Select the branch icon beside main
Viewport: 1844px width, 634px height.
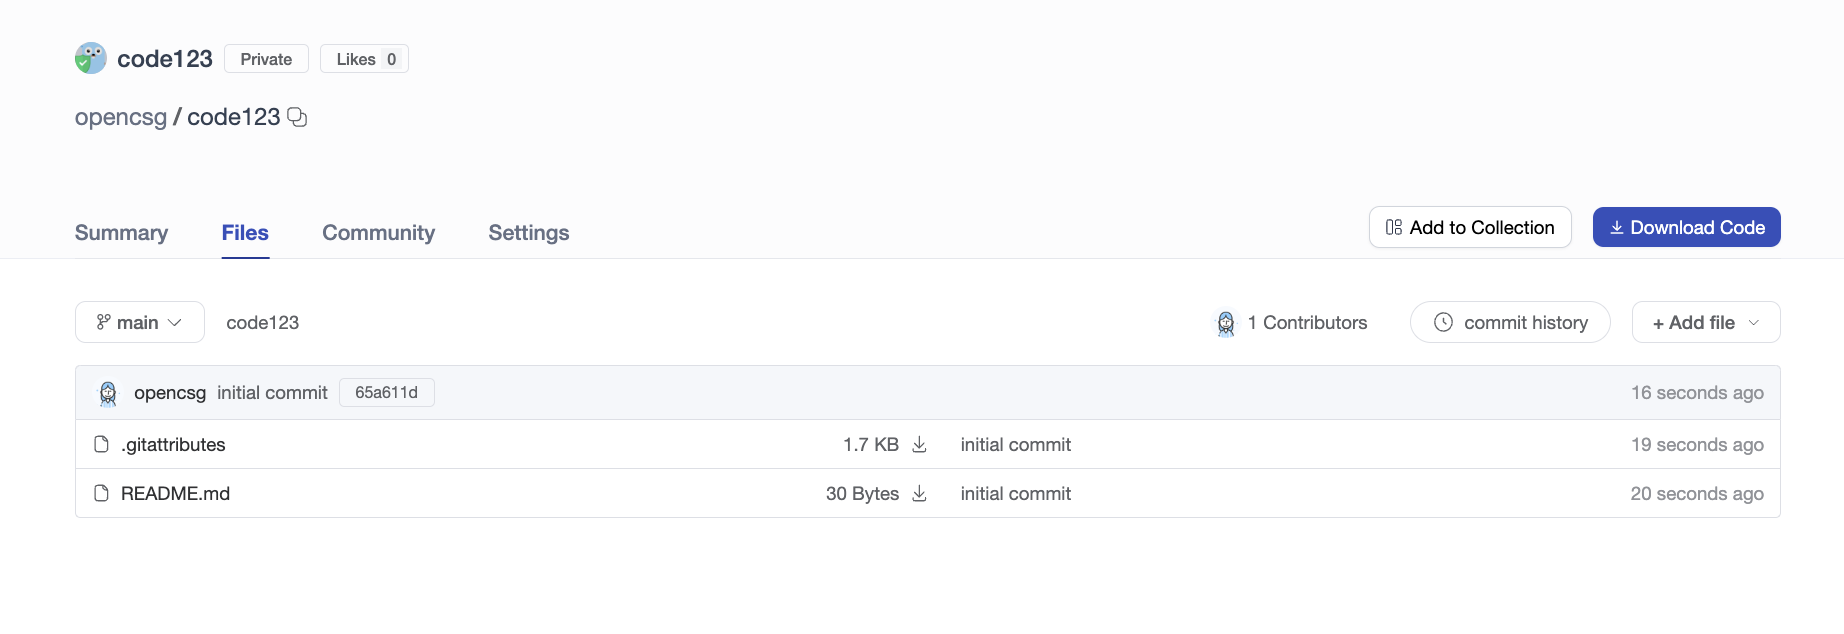tap(103, 322)
